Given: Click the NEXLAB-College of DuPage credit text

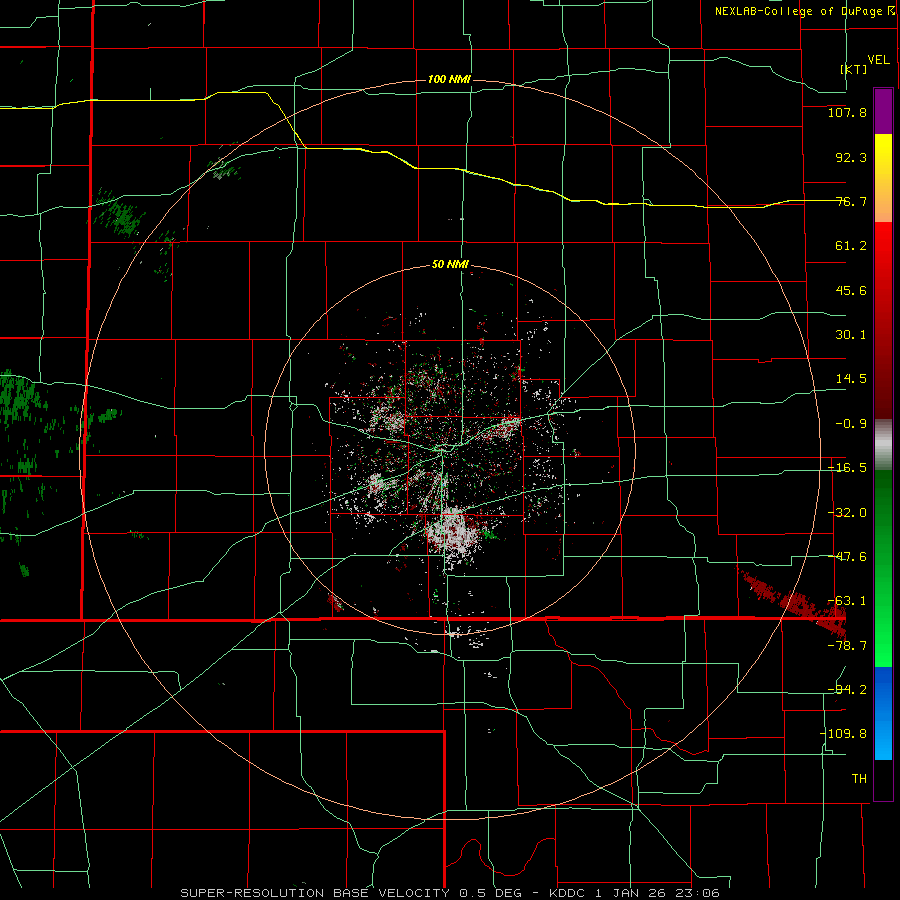Looking at the screenshot, I should 805,11.
